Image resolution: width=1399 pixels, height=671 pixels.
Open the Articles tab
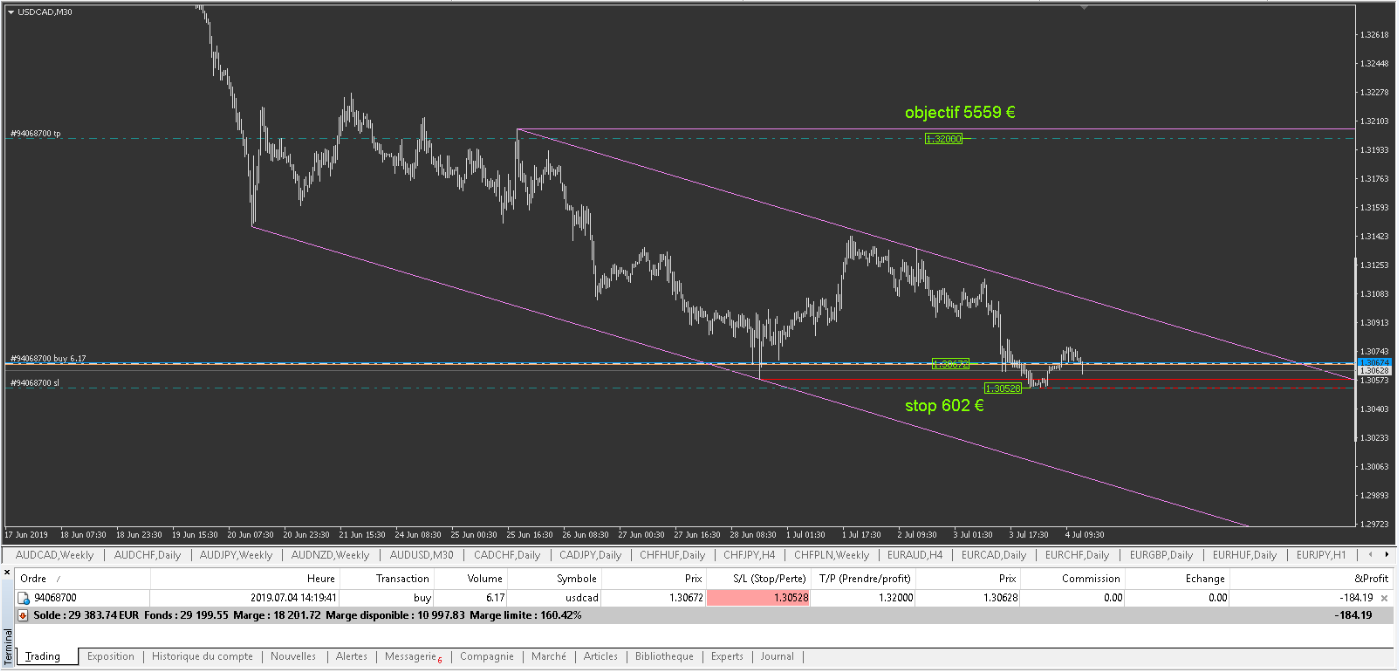pyautogui.click(x=600, y=657)
